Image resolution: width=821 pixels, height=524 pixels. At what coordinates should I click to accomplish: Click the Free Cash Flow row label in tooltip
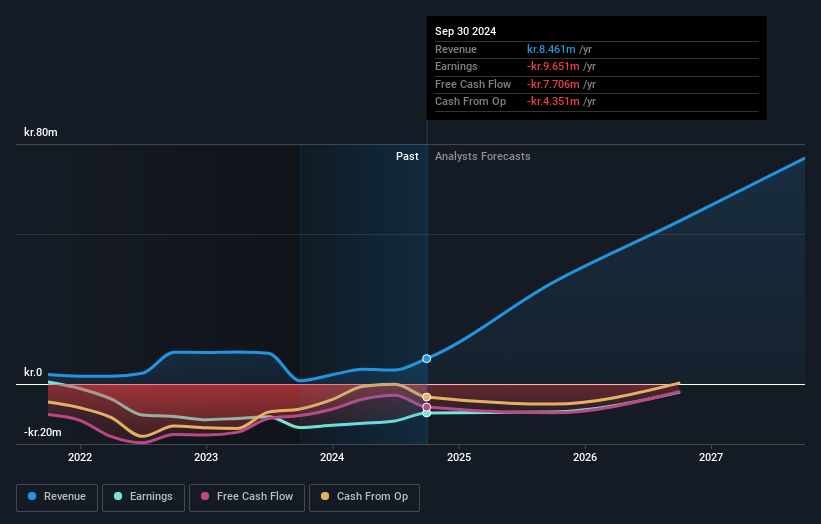(x=473, y=84)
